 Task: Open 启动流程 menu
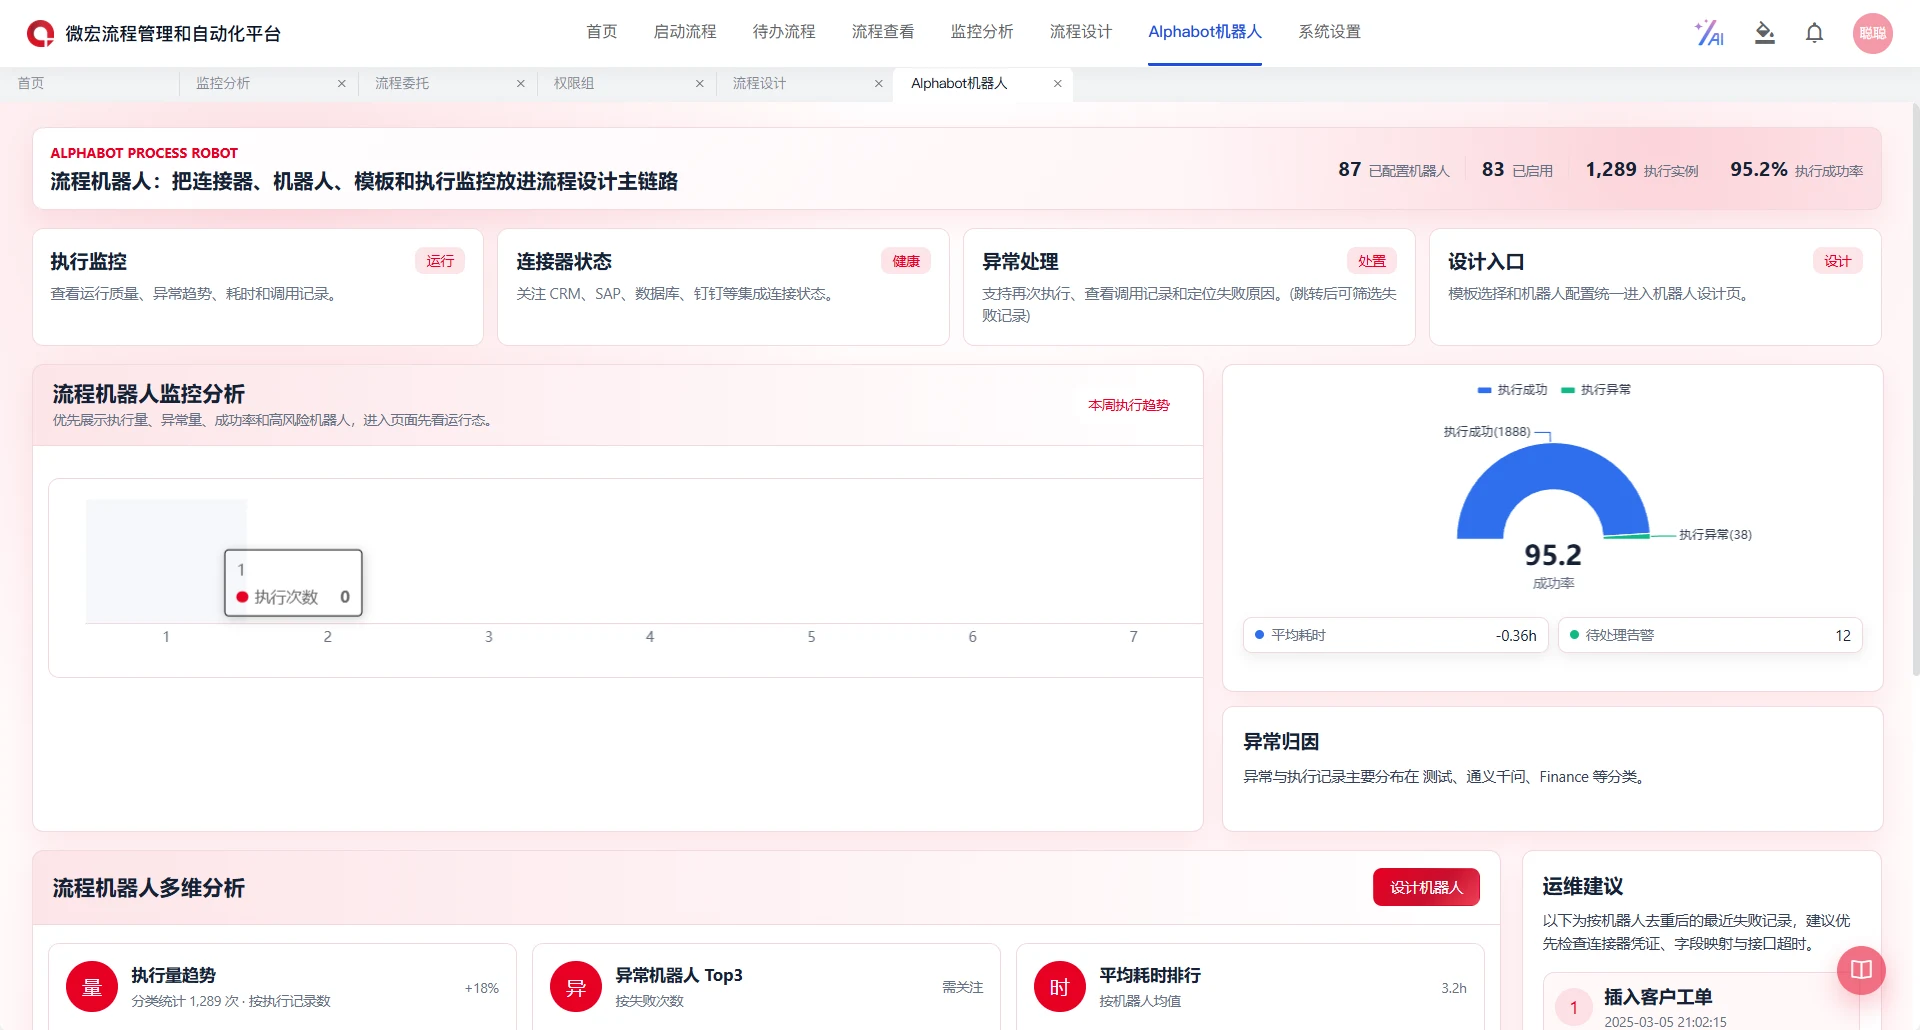tap(685, 32)
